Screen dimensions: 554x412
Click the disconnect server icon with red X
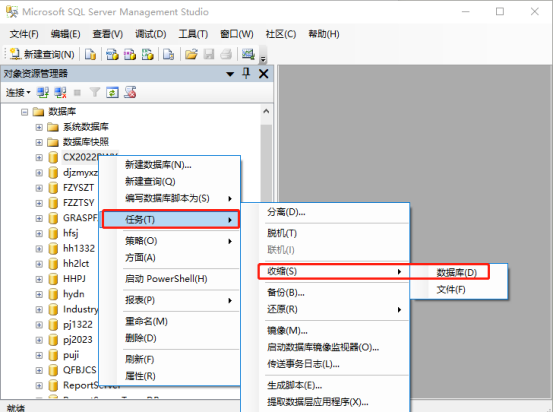[x=60, y=93]
